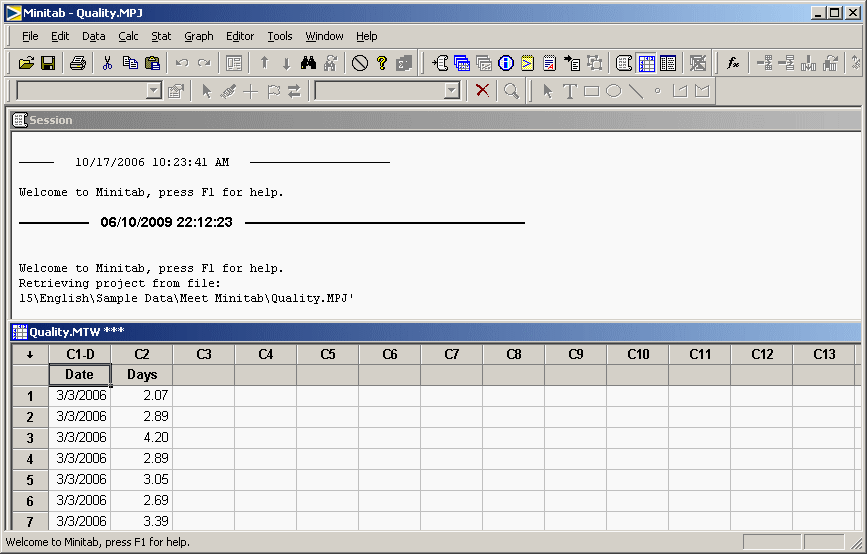Click the Undo arrow icon

coord(182,63)
